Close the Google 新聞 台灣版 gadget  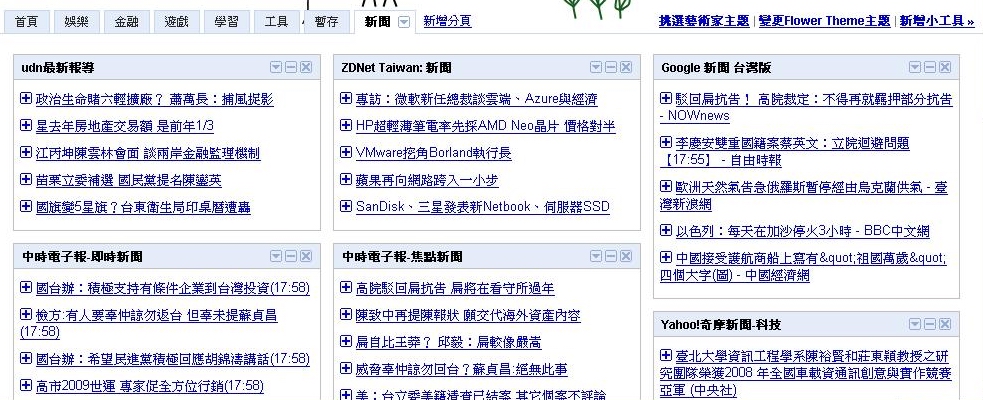945,67
